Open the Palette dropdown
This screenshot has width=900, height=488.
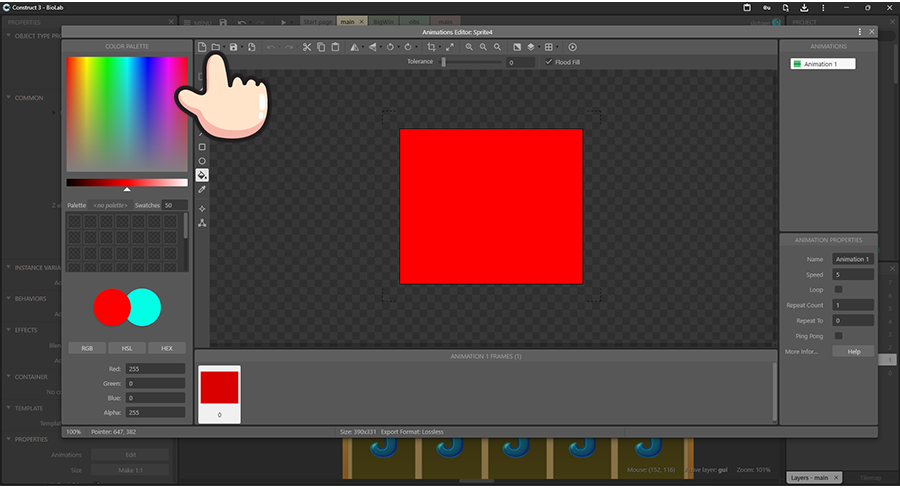[110, 205]
